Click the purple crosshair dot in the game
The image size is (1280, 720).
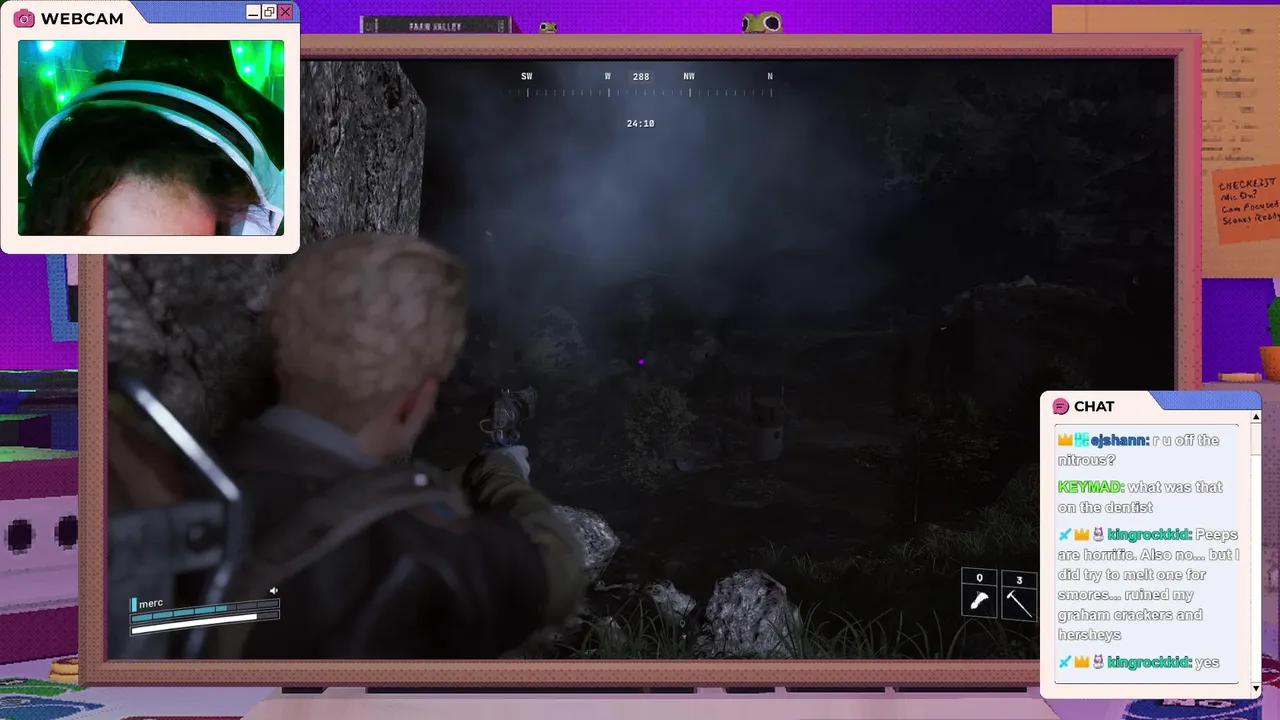641,362
